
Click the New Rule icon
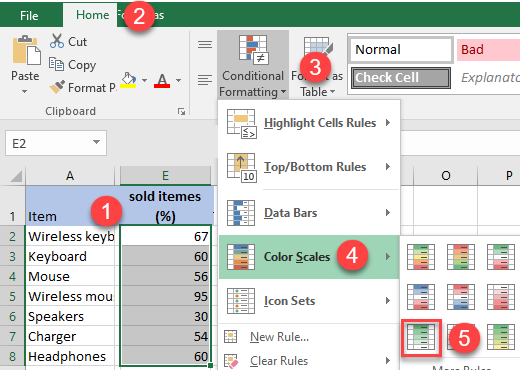point(231,337)
